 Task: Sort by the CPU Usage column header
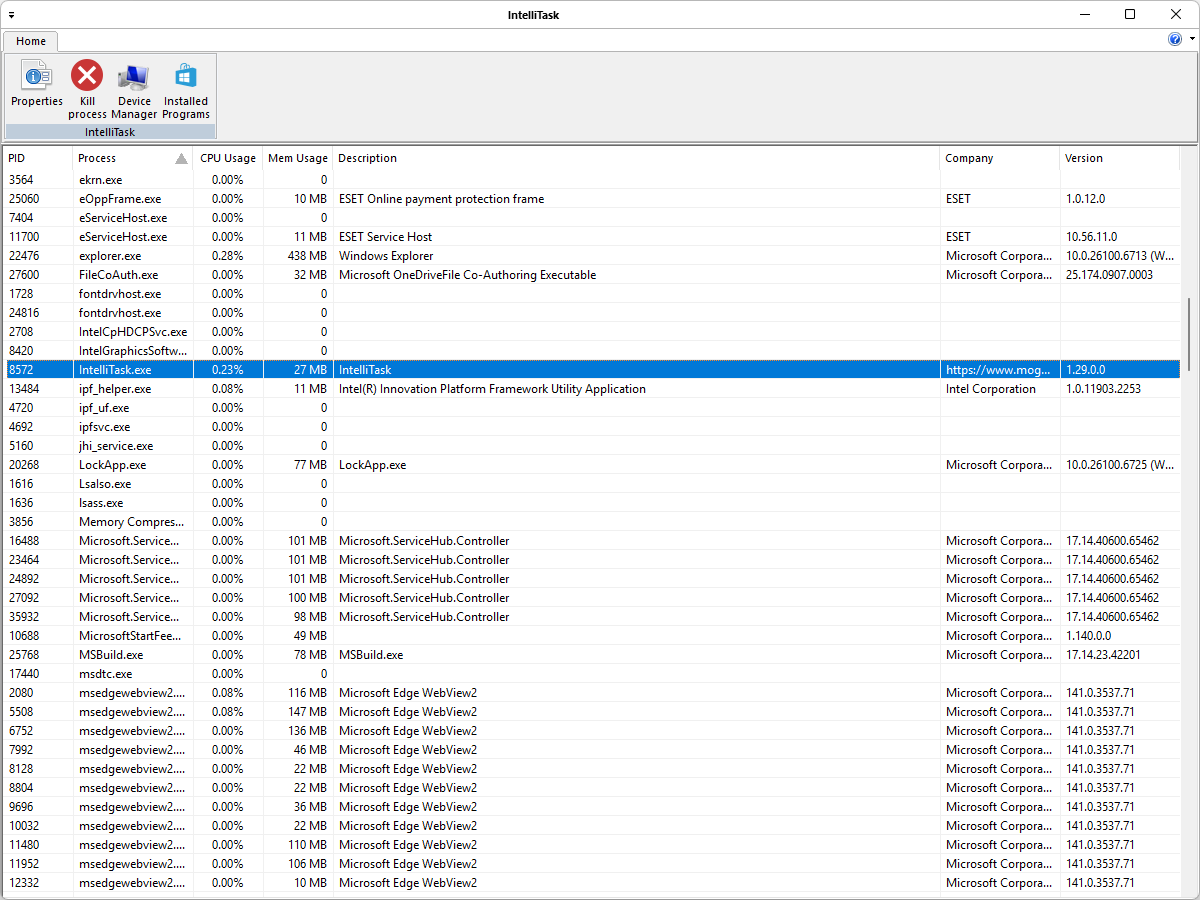pyautogui.click(x=228, y=158)
